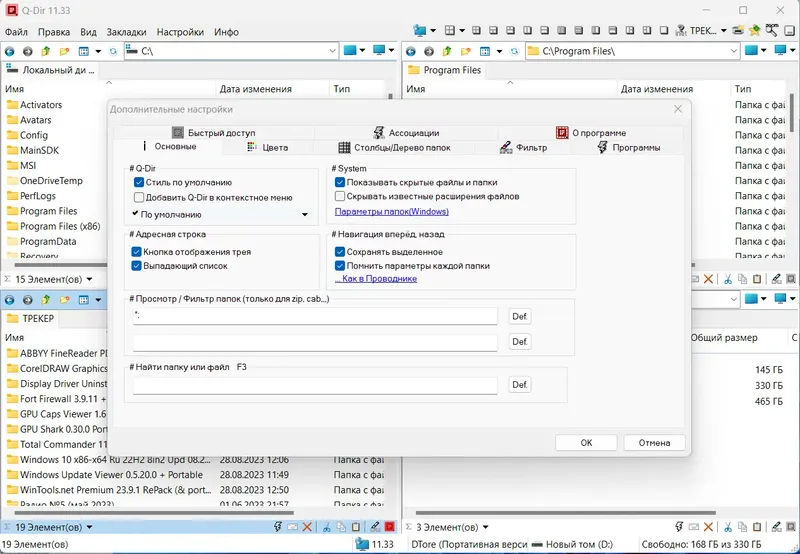Screen dimensions: 800x554
Task: Click the 'Найти папку или файл' input field
Action: coord(315,386)
